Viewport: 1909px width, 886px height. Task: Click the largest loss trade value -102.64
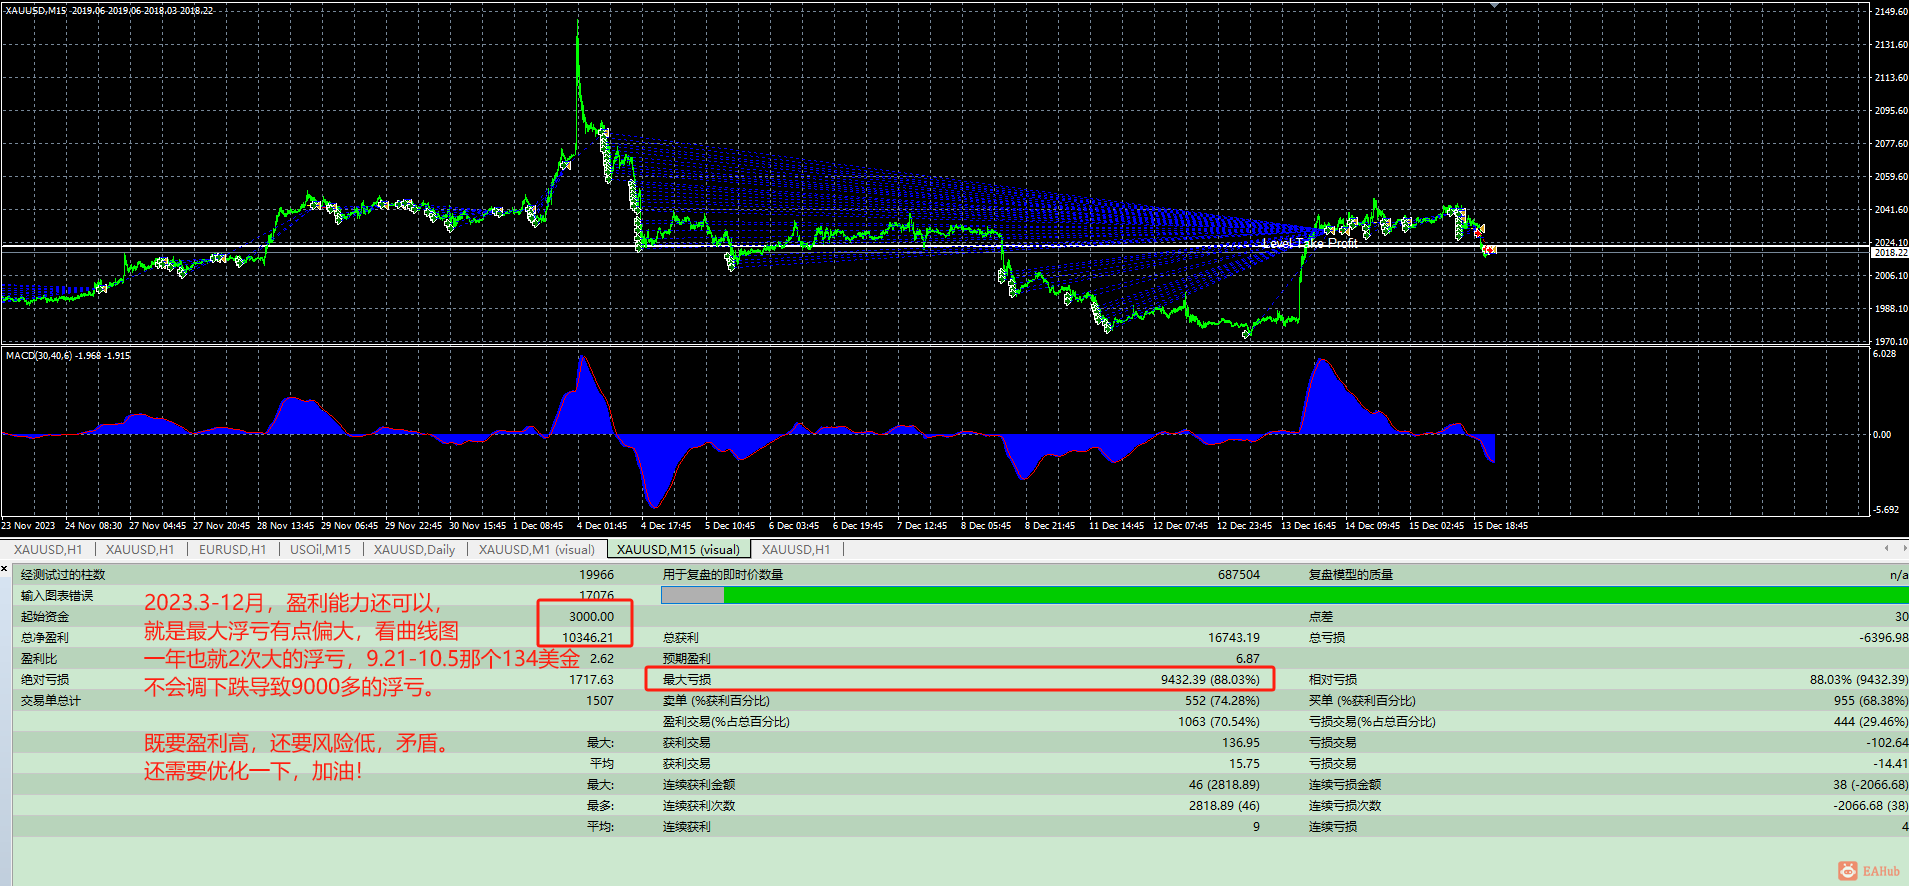(x=1887, y=743)
